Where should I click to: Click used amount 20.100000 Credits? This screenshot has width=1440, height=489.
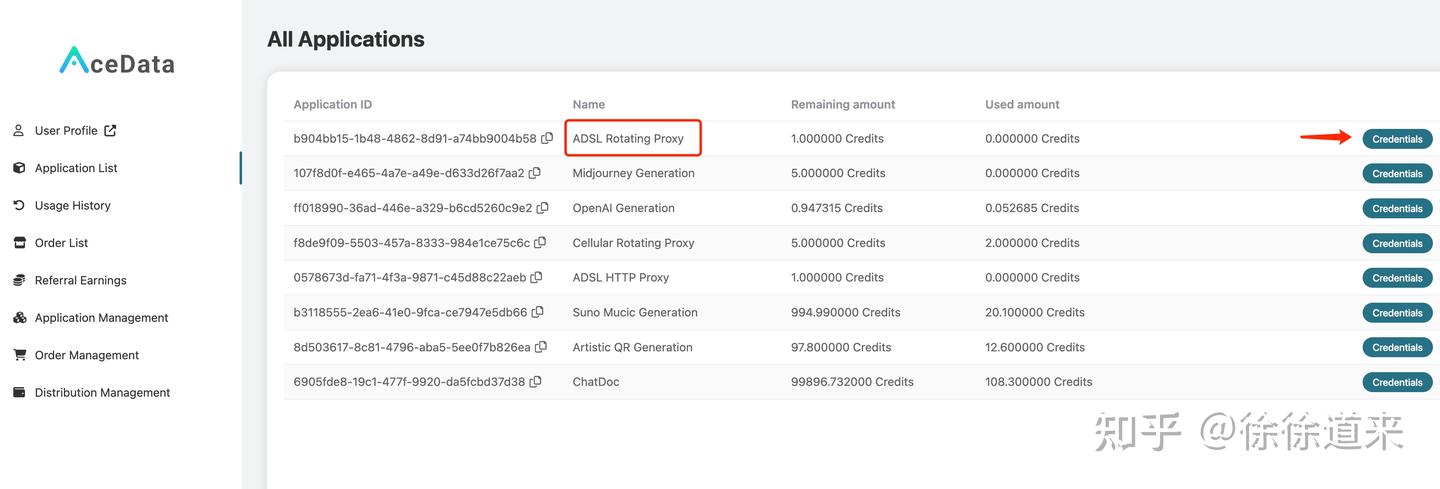(1035, 312)
